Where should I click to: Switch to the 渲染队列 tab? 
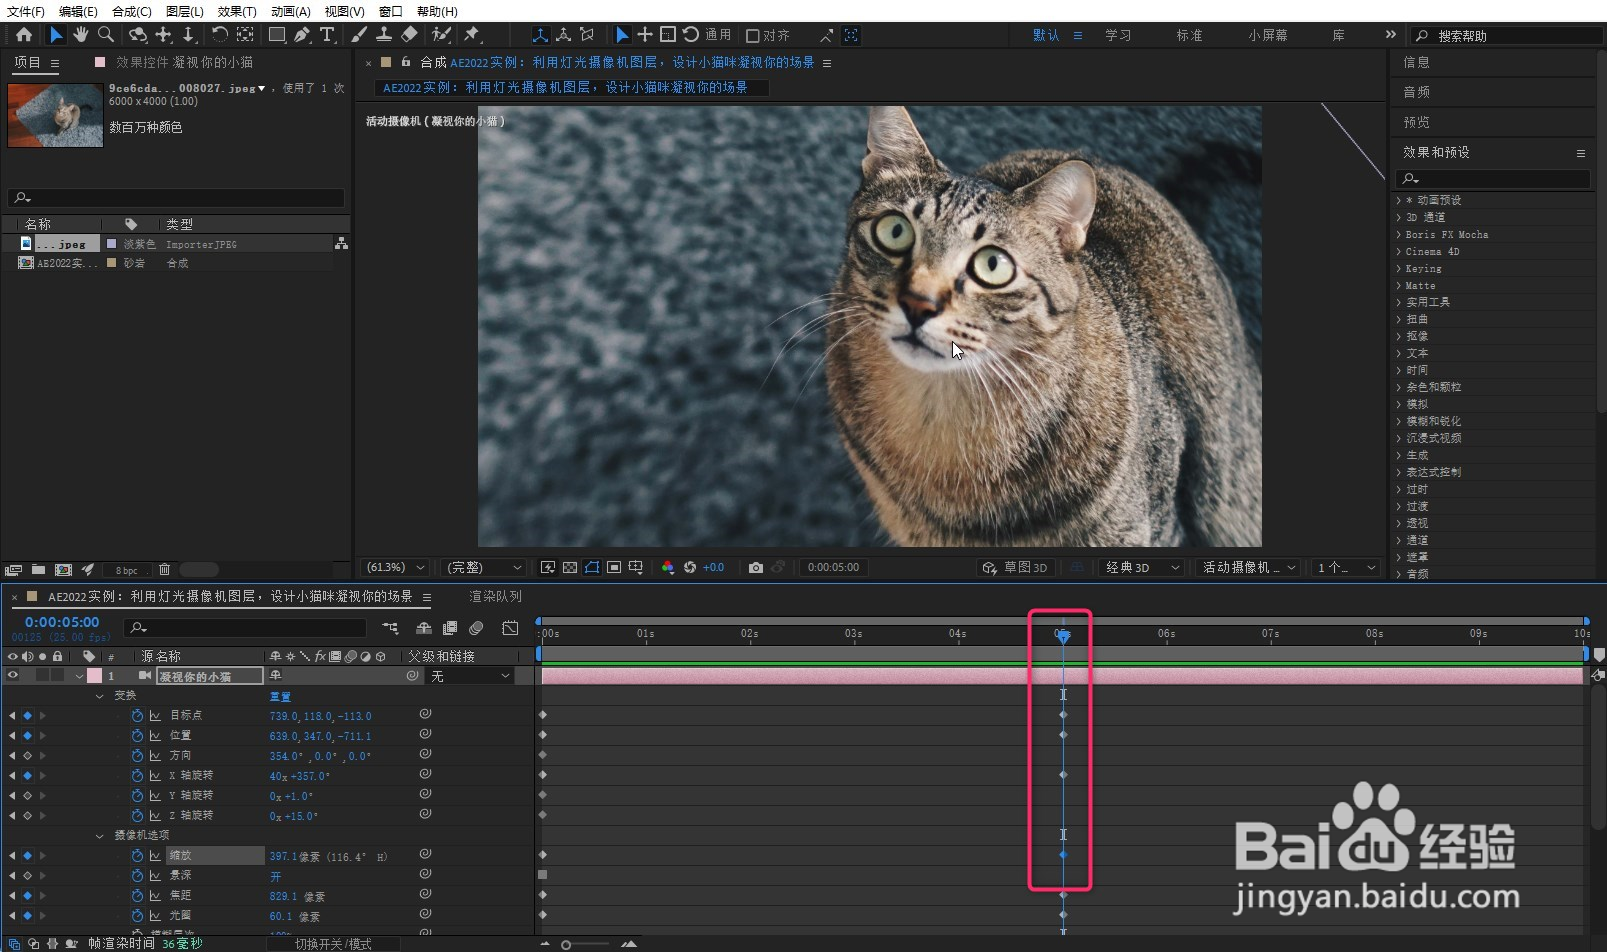496,596
